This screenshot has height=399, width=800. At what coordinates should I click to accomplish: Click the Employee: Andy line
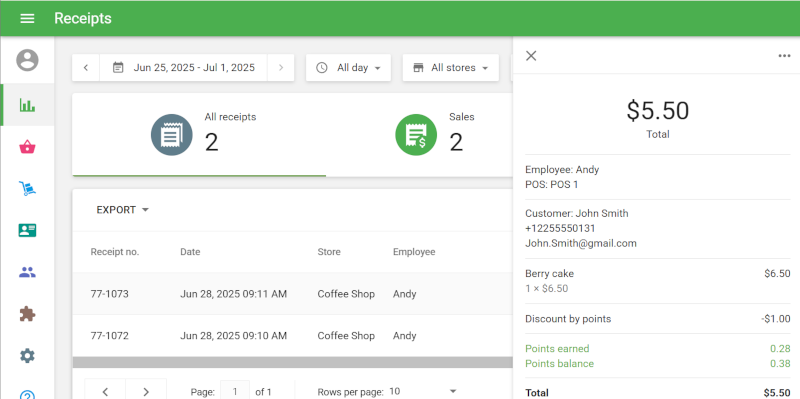[x=562, y=169]
